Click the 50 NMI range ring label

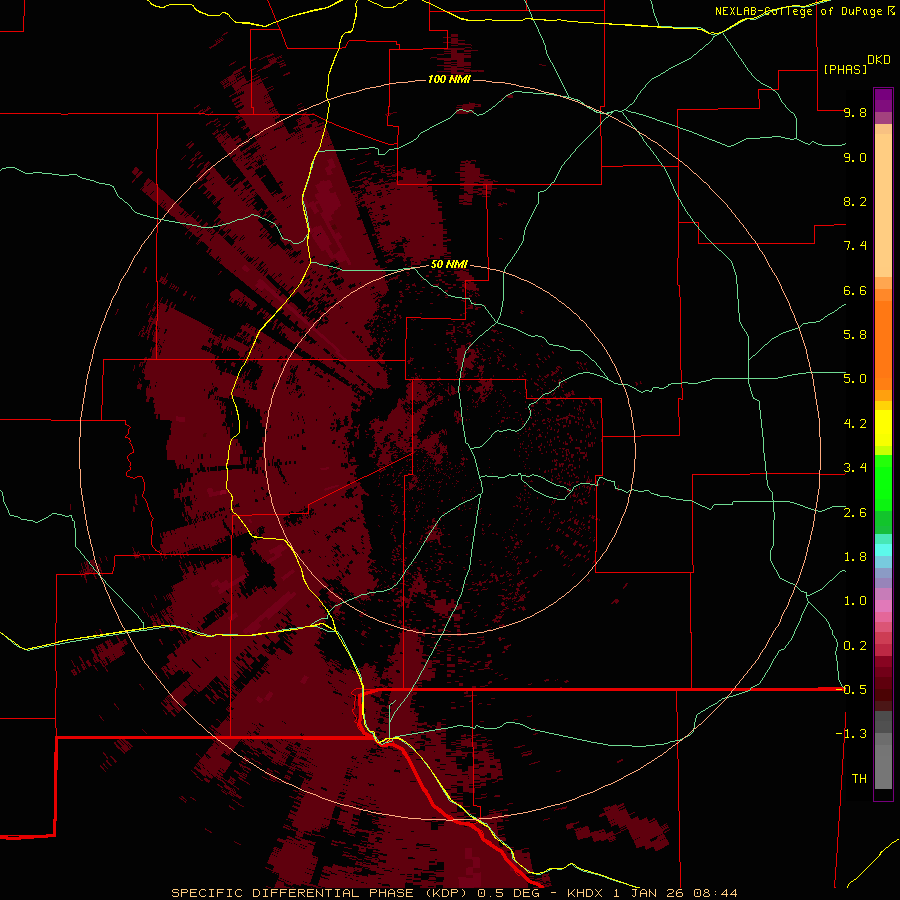449,264
